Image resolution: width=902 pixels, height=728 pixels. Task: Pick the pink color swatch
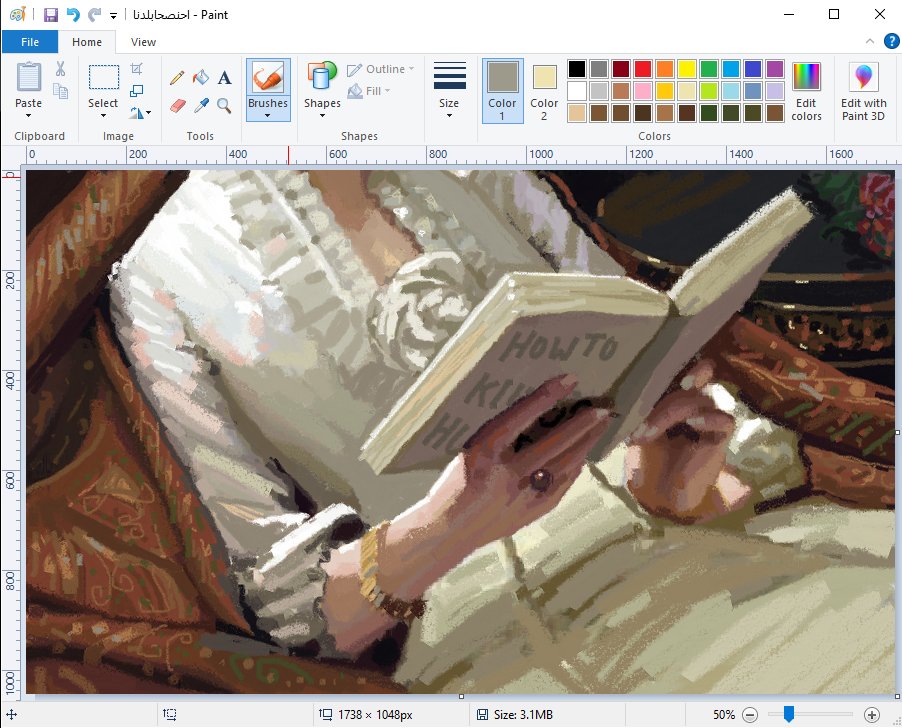click(643, 91)
